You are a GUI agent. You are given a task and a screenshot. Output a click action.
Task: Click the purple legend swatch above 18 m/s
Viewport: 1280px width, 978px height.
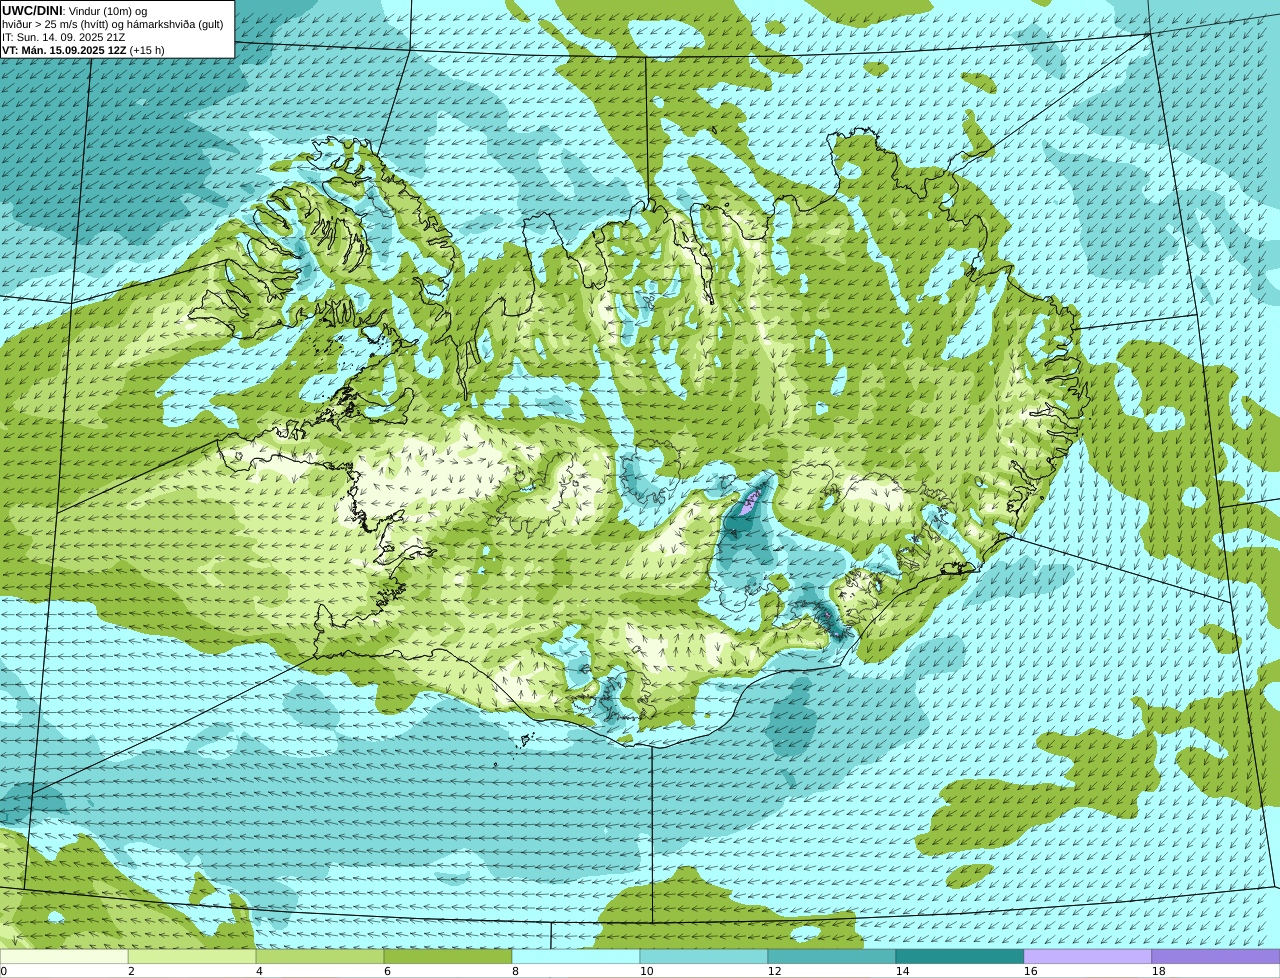click(x=1216, y=956)
